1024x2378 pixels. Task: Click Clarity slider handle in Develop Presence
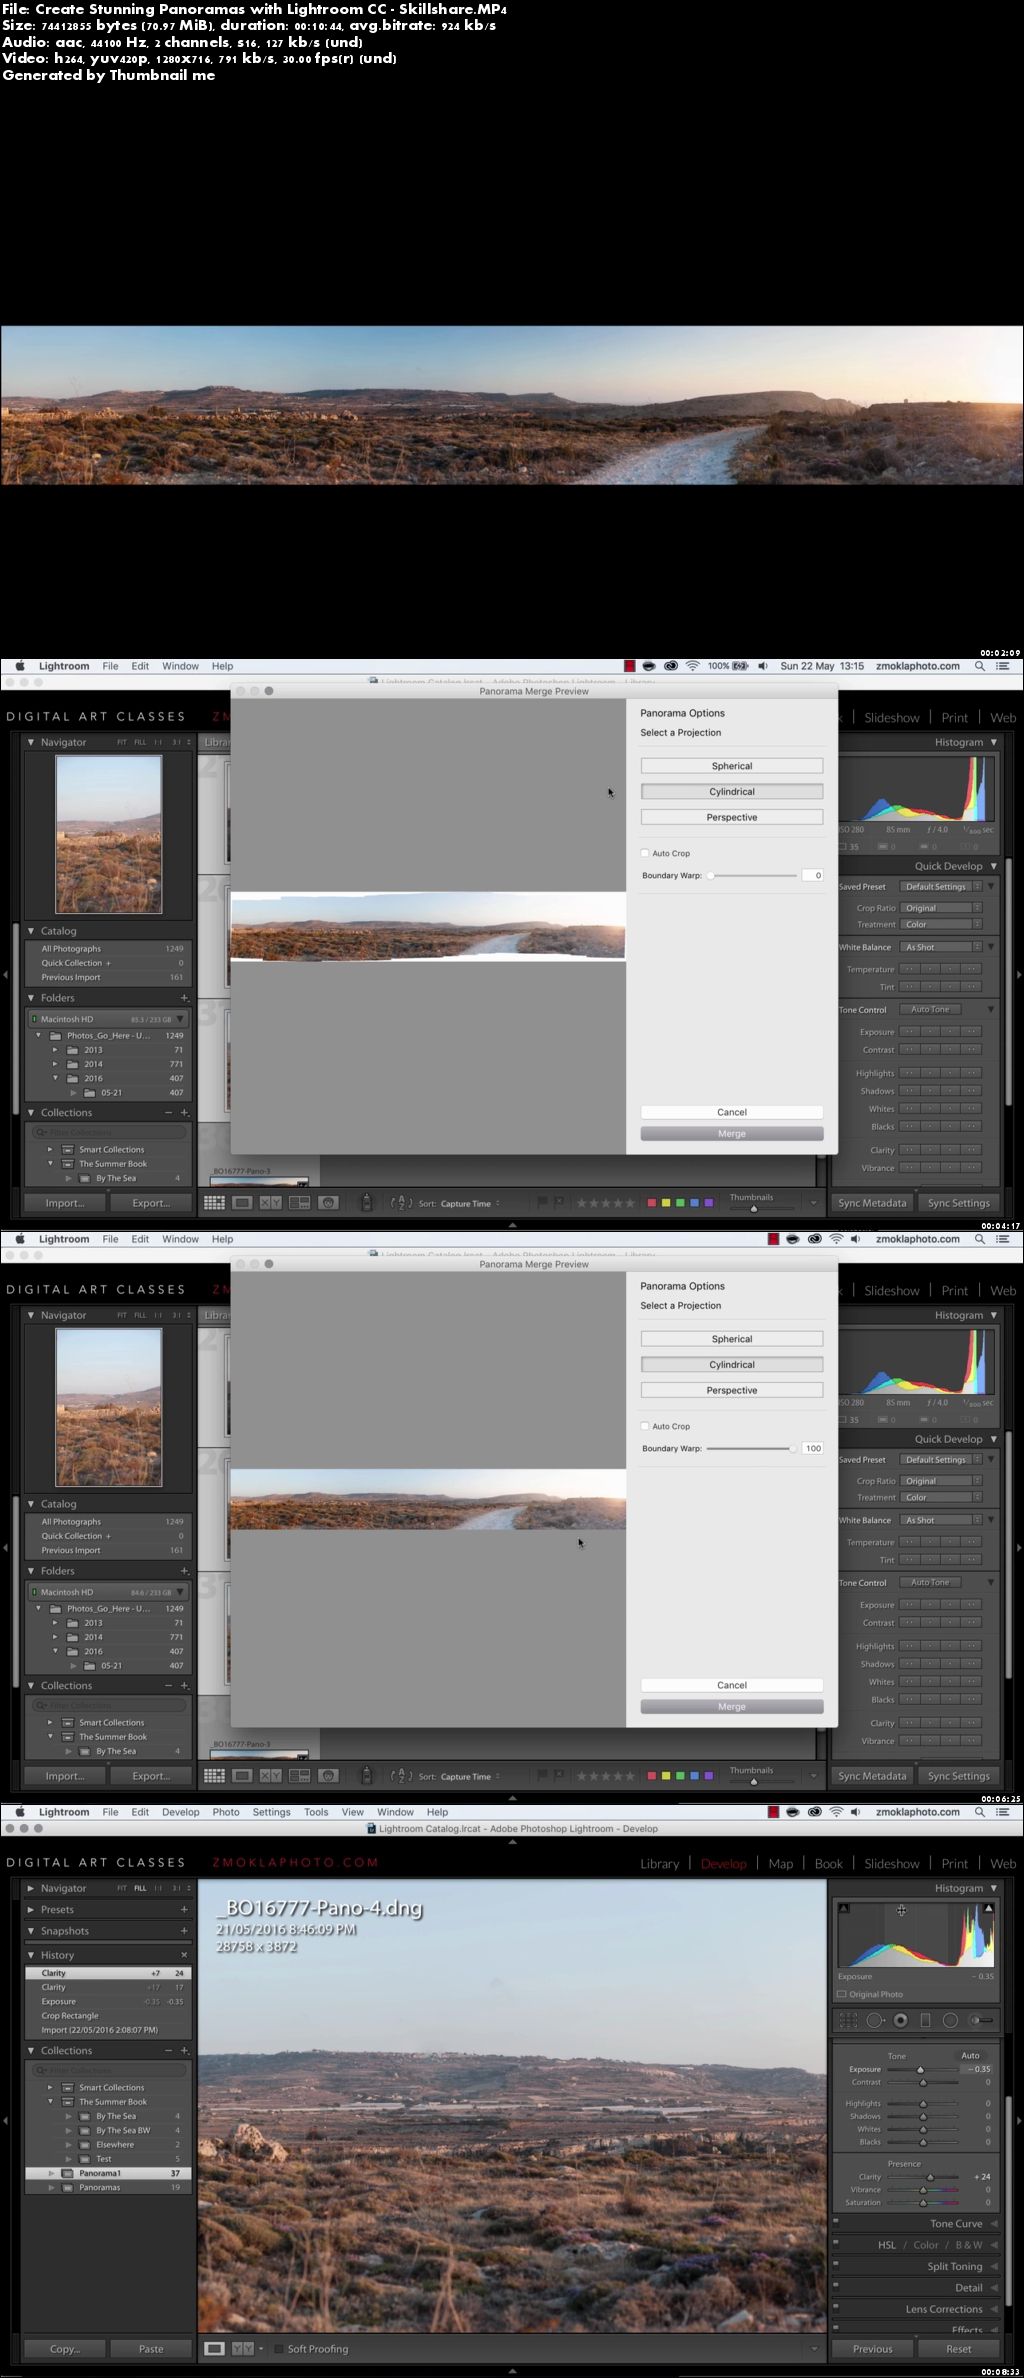coord(930,2177)
